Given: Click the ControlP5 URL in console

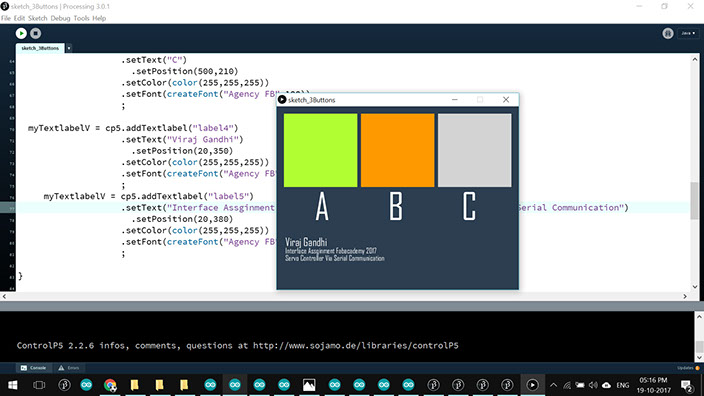Looking at the screenshot, I should click(356, 346).
